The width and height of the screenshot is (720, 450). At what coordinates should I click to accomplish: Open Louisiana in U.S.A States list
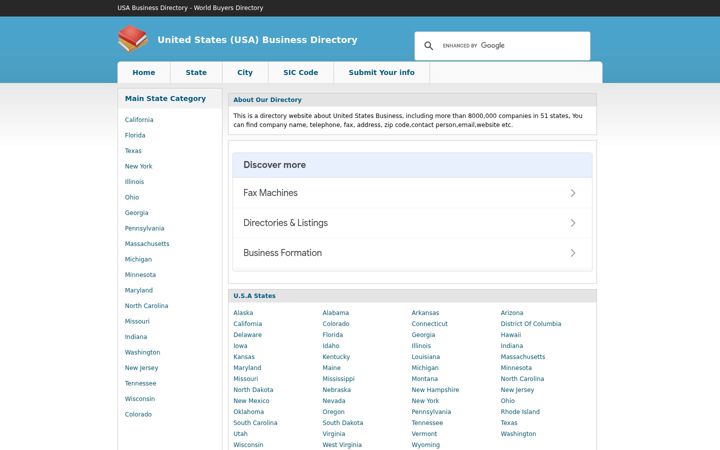[426, 357]
